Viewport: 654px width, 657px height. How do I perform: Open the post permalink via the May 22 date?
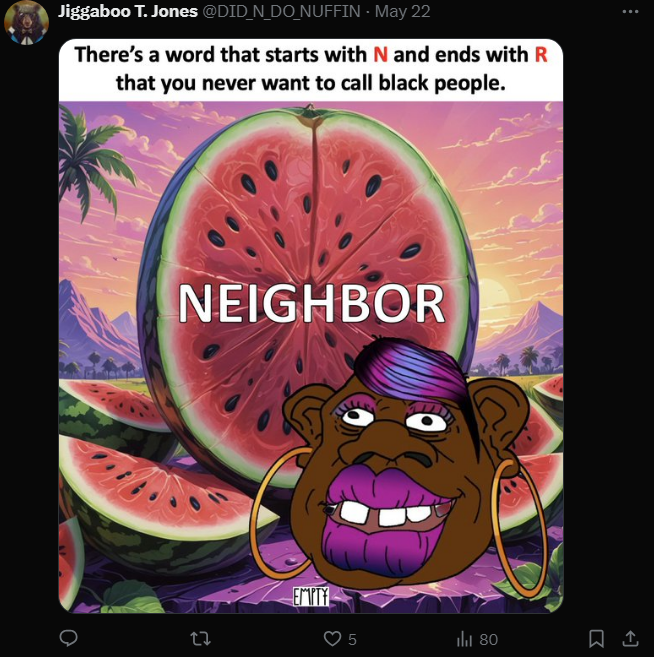pyautogui.click(x=403, y=11)
